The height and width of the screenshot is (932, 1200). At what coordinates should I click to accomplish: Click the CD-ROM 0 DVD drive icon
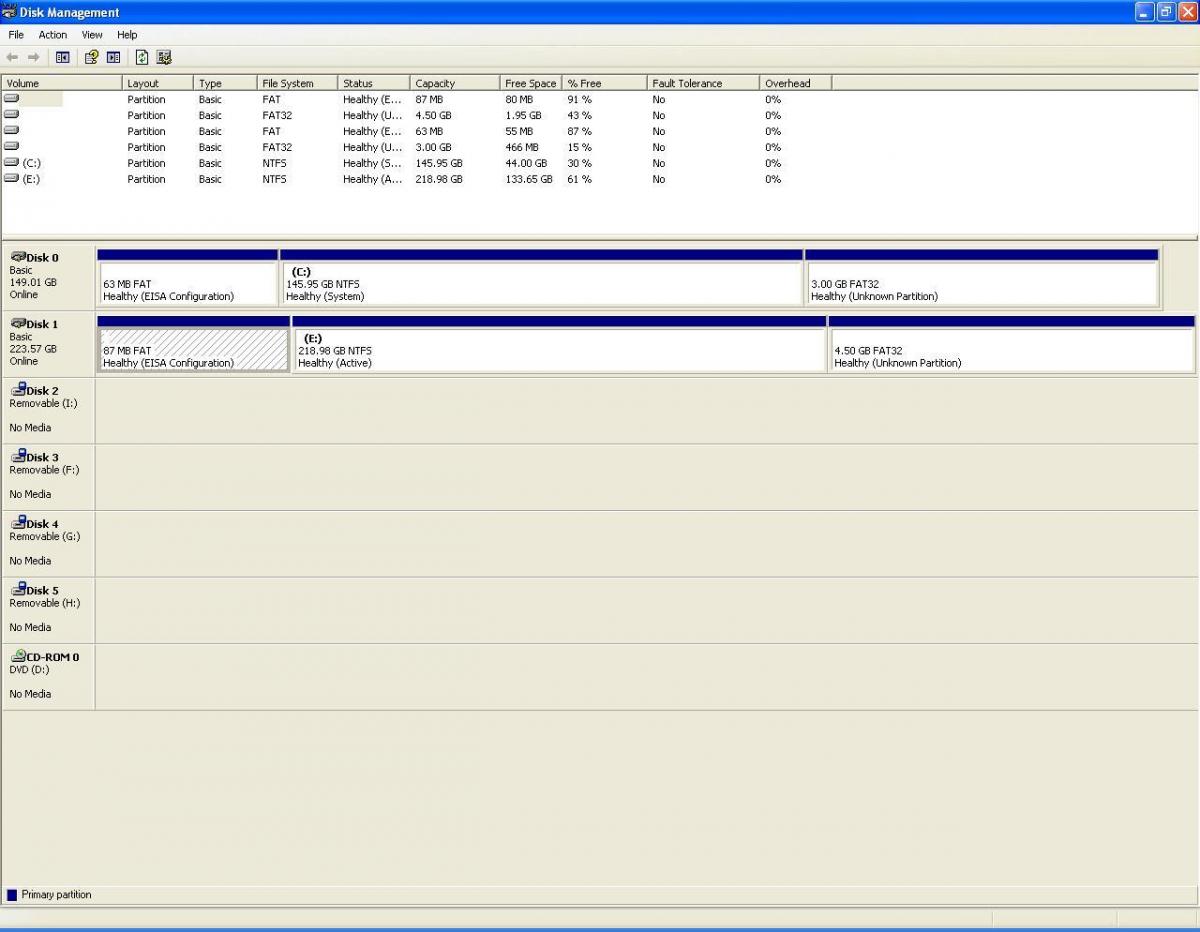[x=18, y=656]
